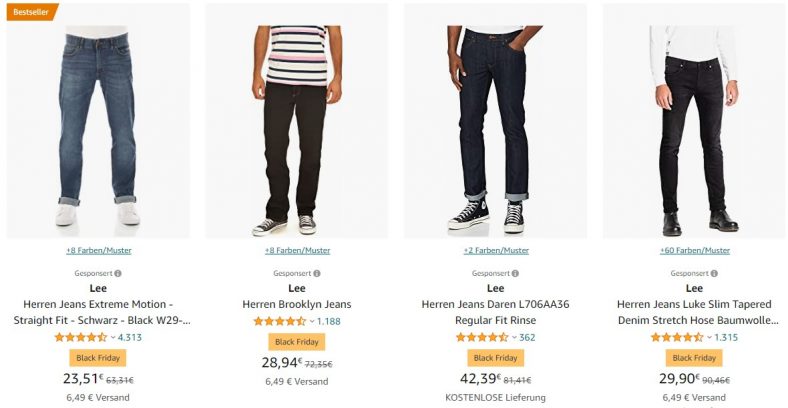Screen dimensions: 788x408
Task: Expand rating chevron beside the 4.313 reviews count
Action: click(x=113, y=338)
